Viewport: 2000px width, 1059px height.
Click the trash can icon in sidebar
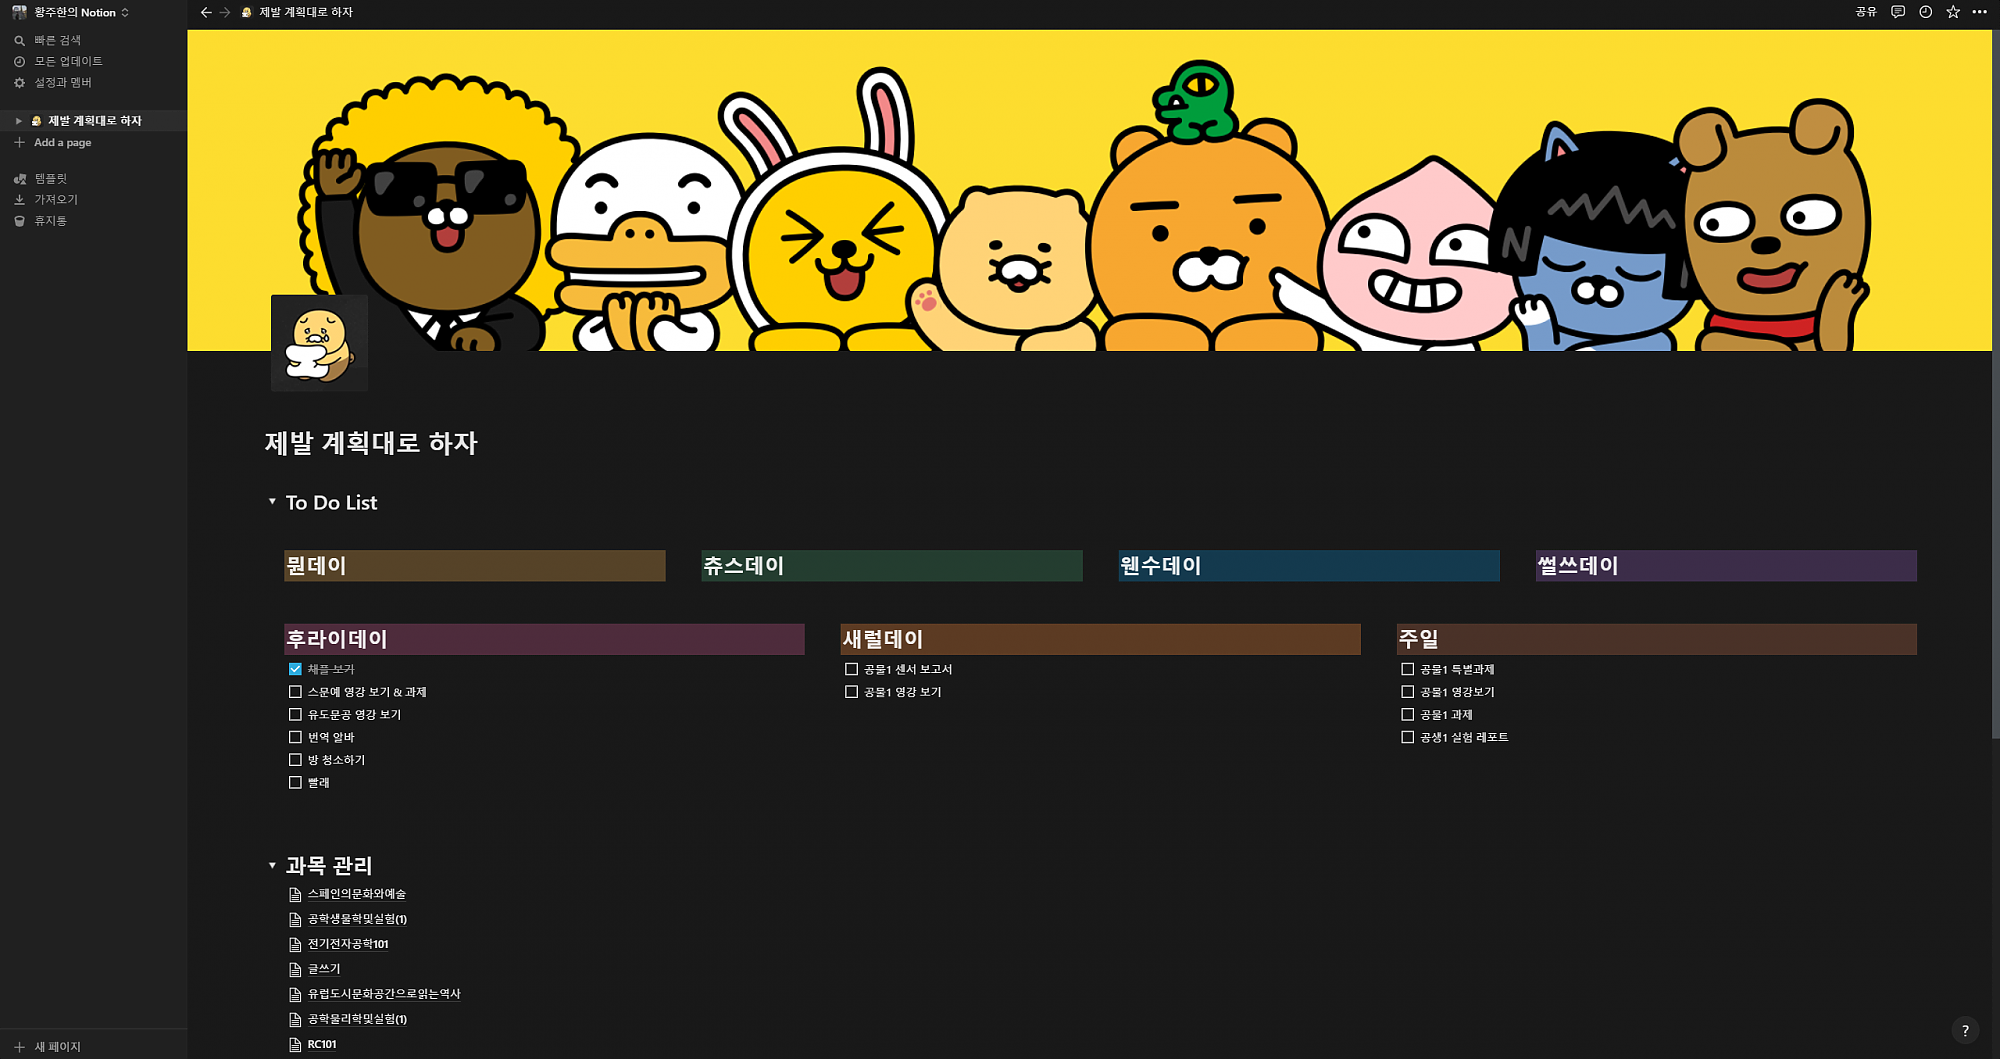pos(19,220)
